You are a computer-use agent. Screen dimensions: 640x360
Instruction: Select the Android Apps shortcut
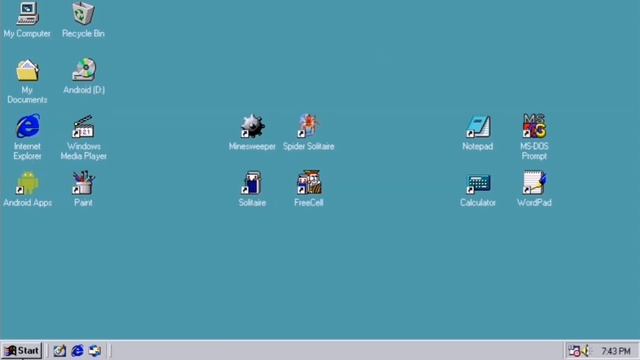[x=27, y=183]
